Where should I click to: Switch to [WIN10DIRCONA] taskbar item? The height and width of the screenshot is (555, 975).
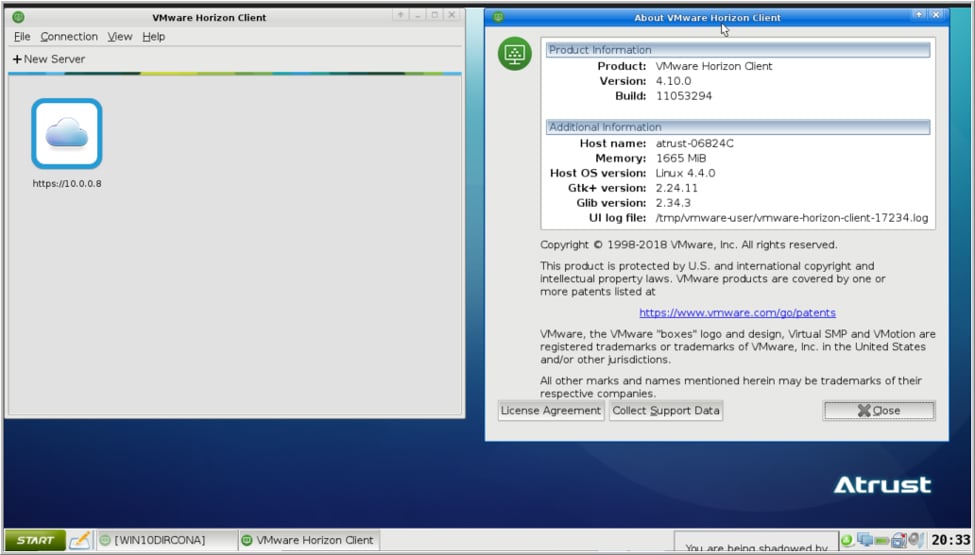[x=167, y=540]
